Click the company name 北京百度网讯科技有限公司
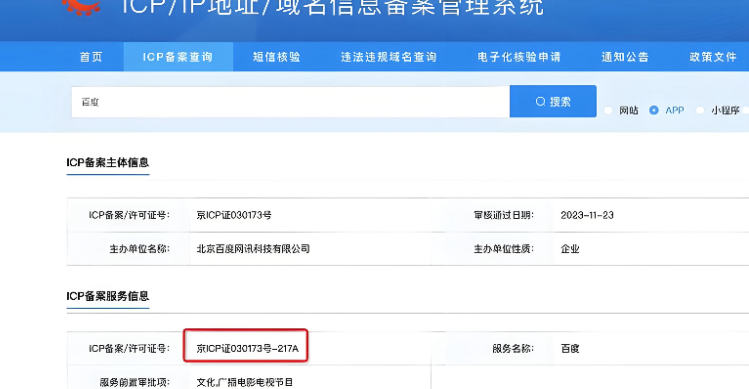The width and height of the screenshot is (749, 389). click(253, 249)
